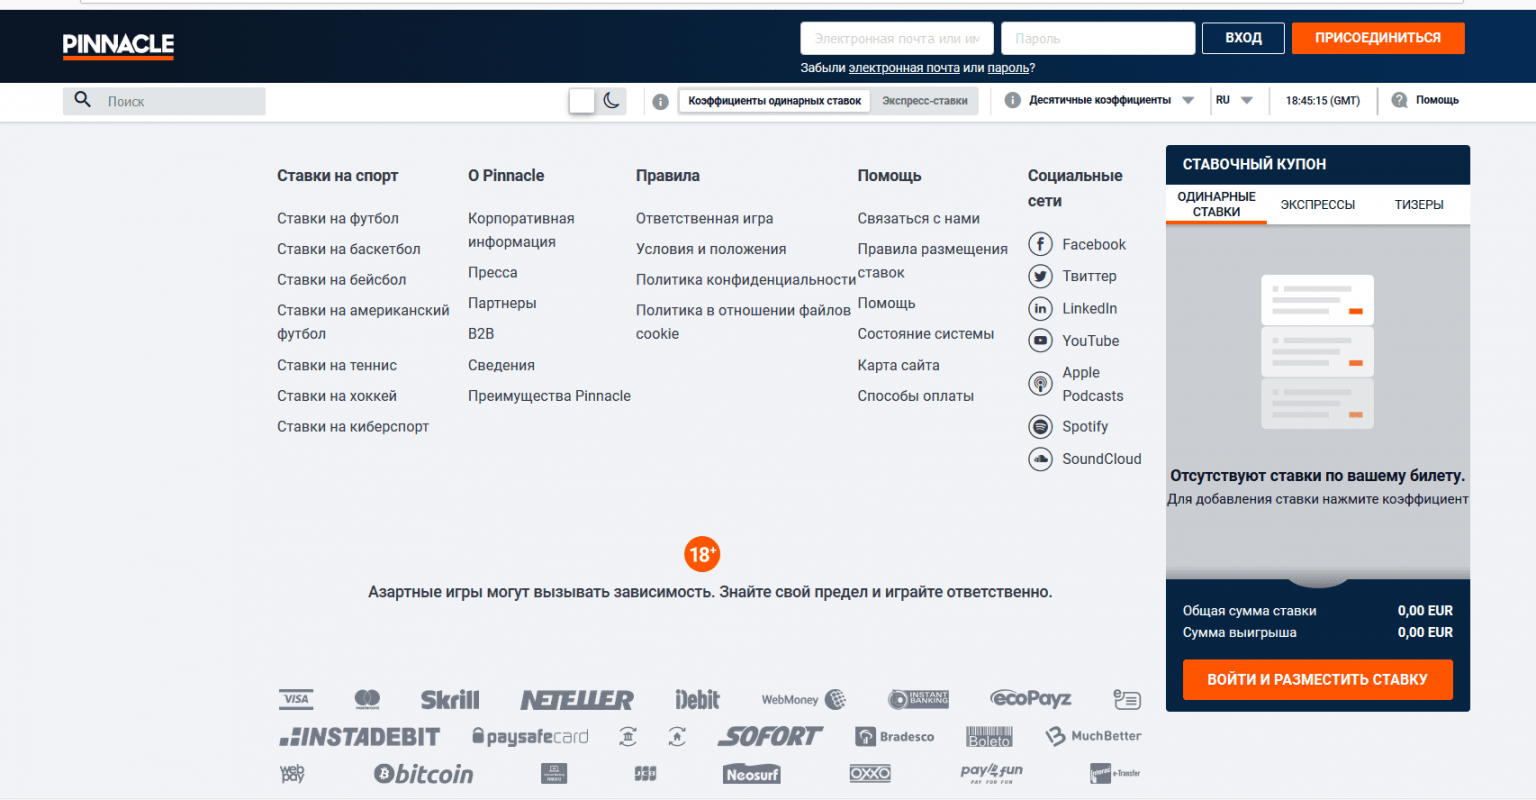Click the WebMoney payment logo

click(x=804, y=699)
